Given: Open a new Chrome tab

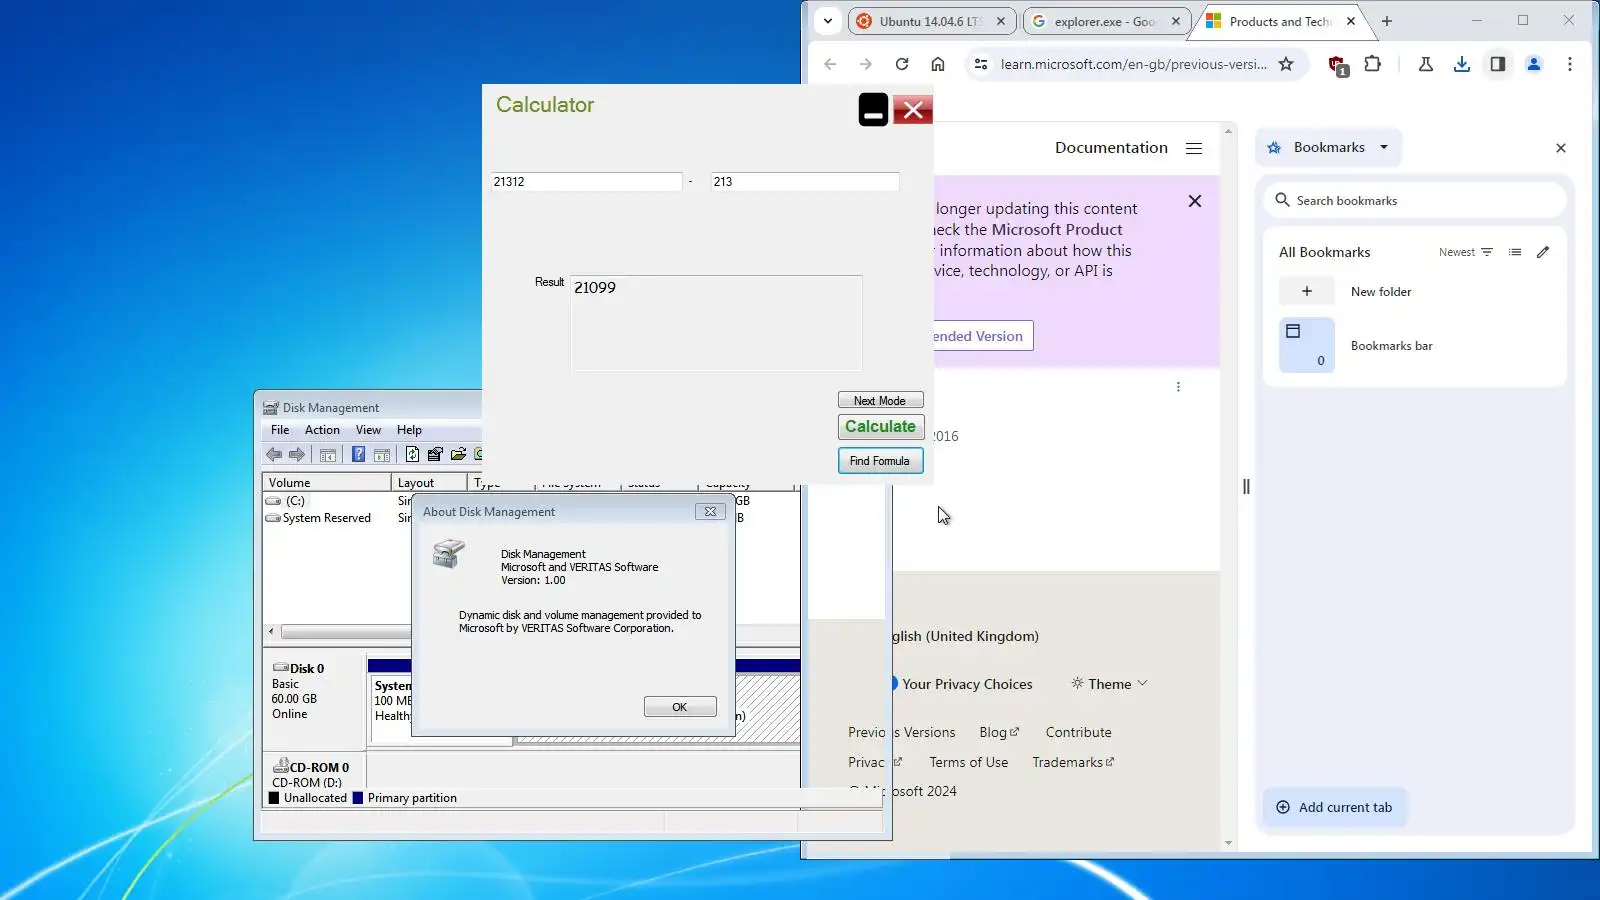Looking at the screenshot, I should point(1387,21).
